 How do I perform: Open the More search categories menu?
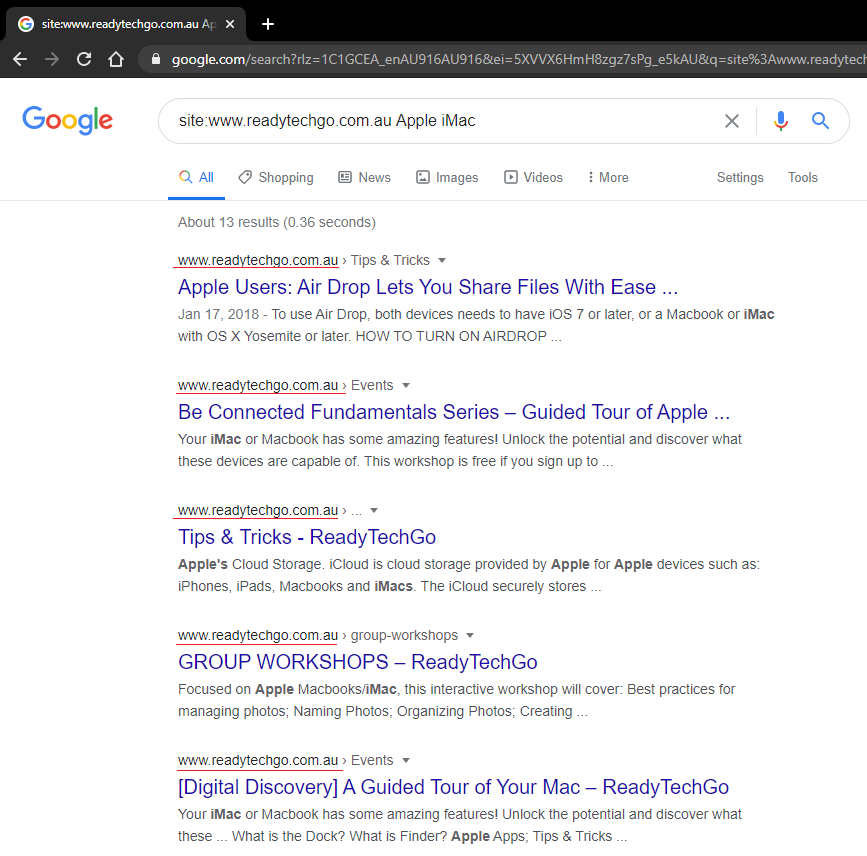tap(608, 178)
